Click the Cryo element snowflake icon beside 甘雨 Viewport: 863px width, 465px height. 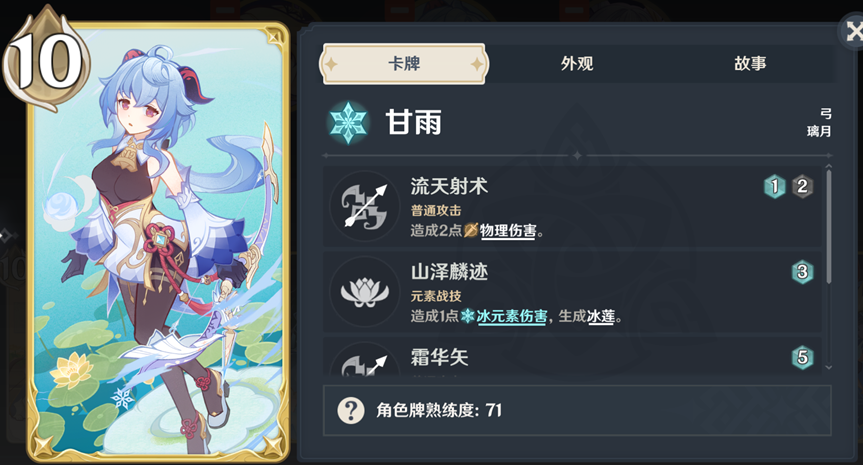(348, 123)
